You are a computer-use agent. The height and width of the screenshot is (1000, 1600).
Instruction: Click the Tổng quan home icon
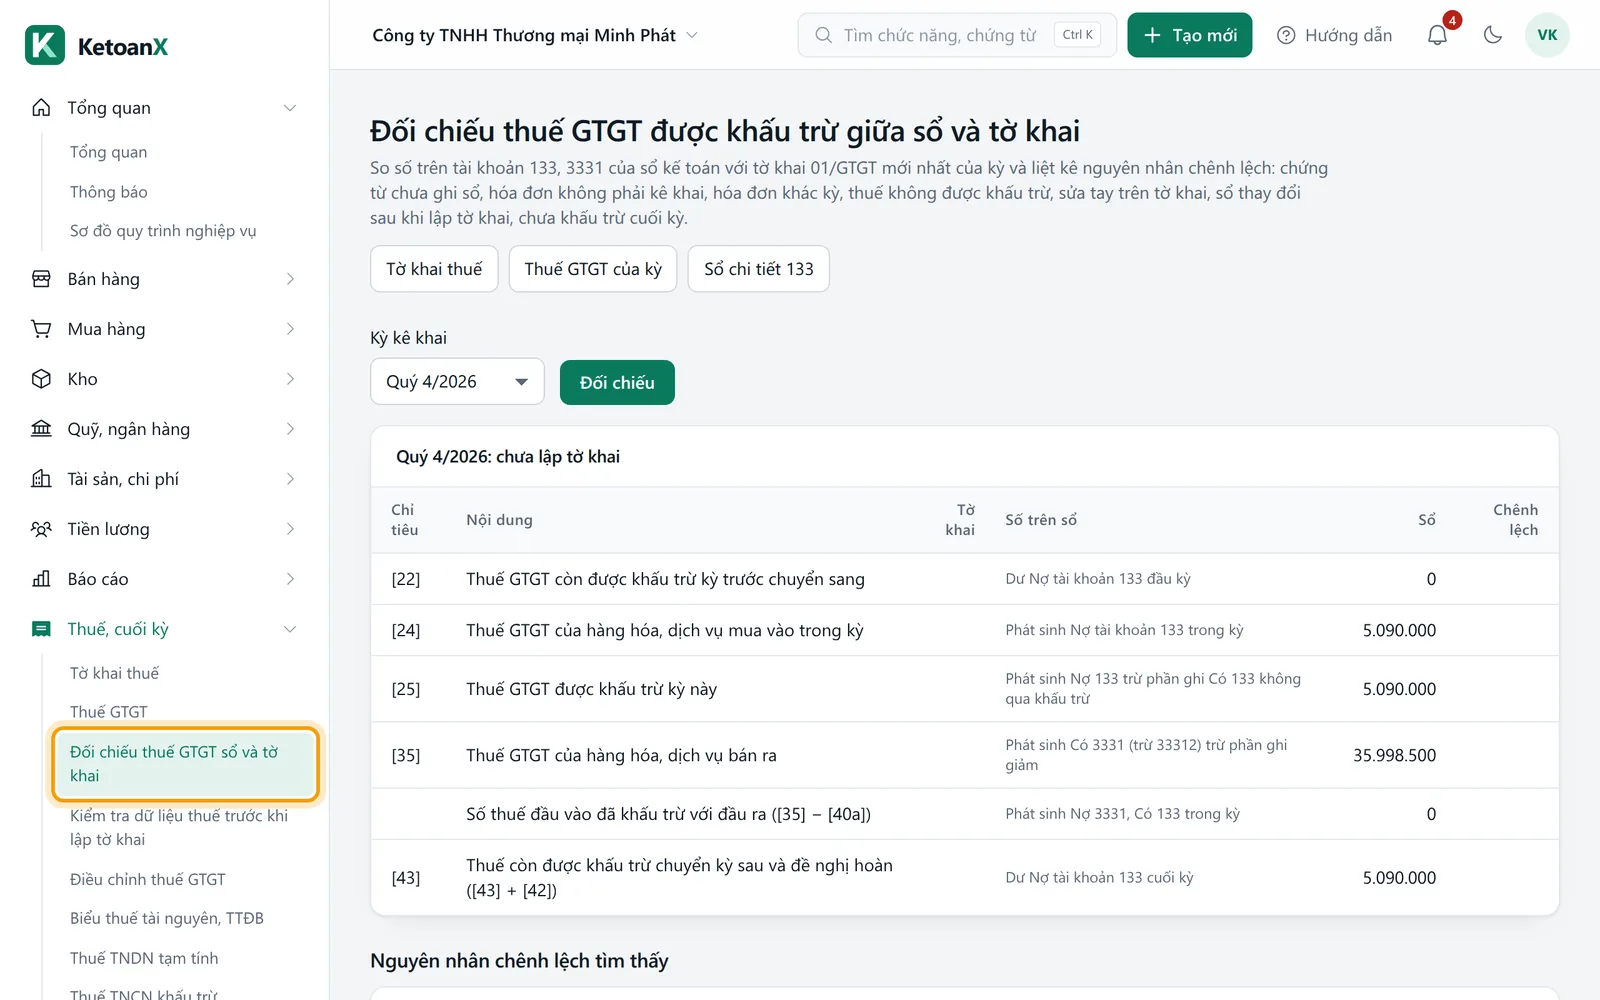41,107
